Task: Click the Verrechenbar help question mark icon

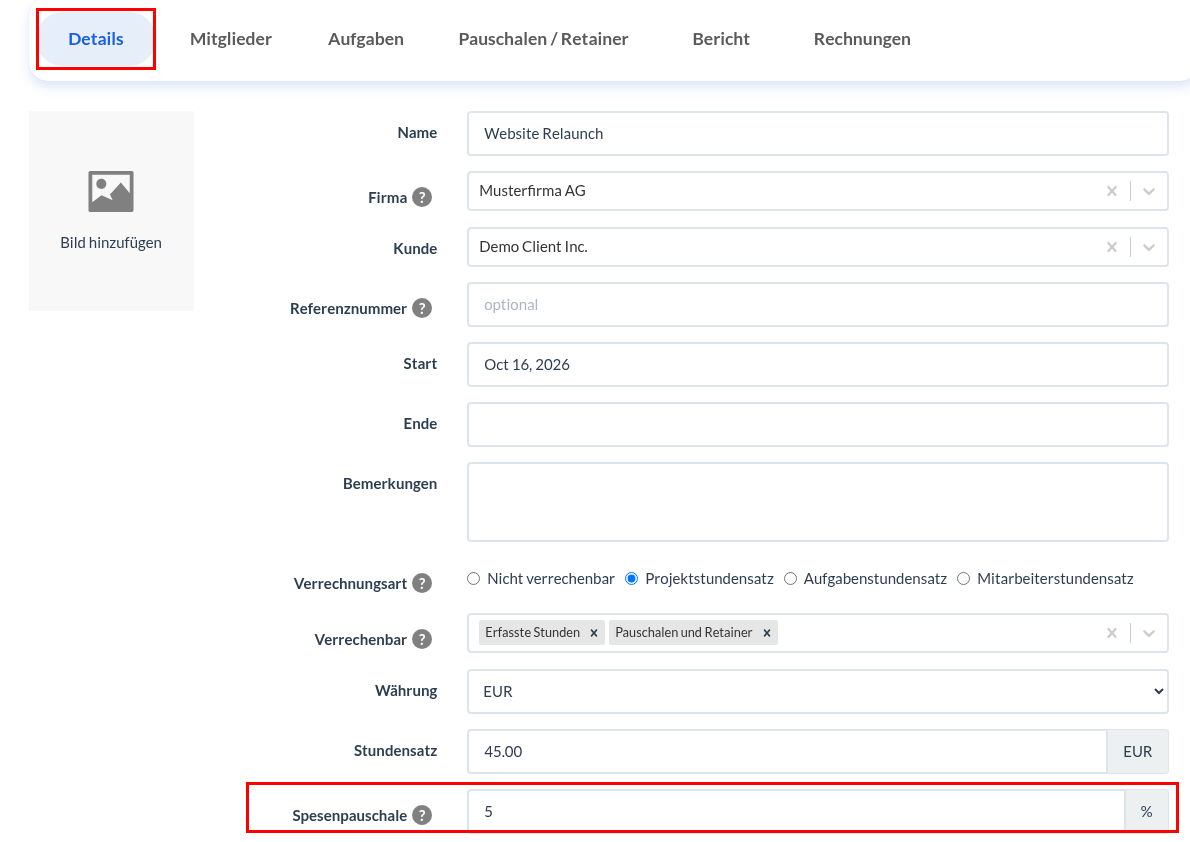Action: (x=422, y=639)
